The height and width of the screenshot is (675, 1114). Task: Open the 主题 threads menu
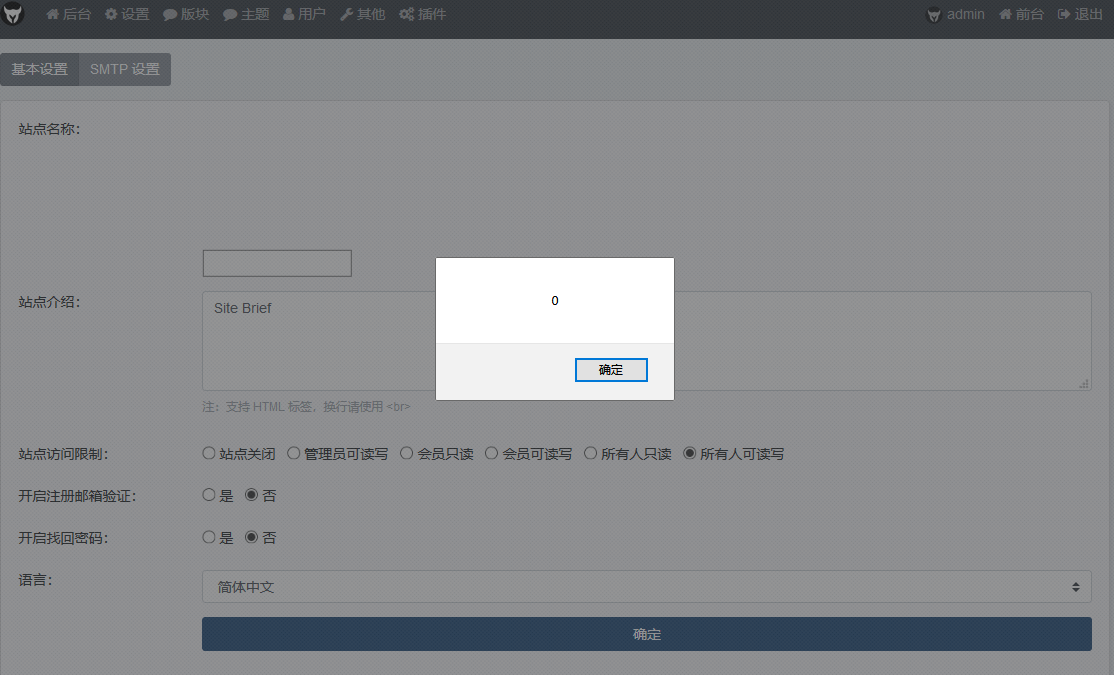(246, 14)
